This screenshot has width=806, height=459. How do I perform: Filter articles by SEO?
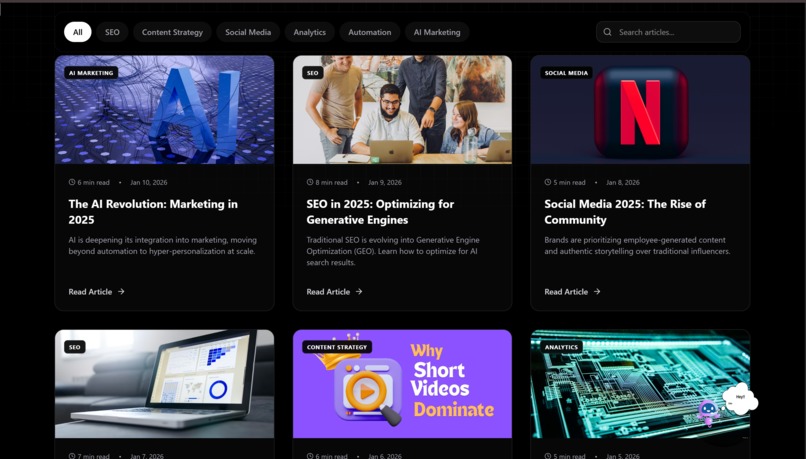click(112, 32)
